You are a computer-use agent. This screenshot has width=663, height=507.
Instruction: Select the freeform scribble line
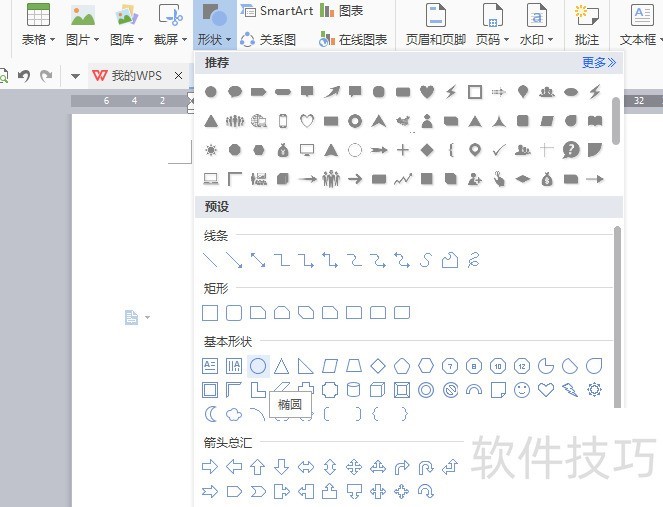pos(474,260)
